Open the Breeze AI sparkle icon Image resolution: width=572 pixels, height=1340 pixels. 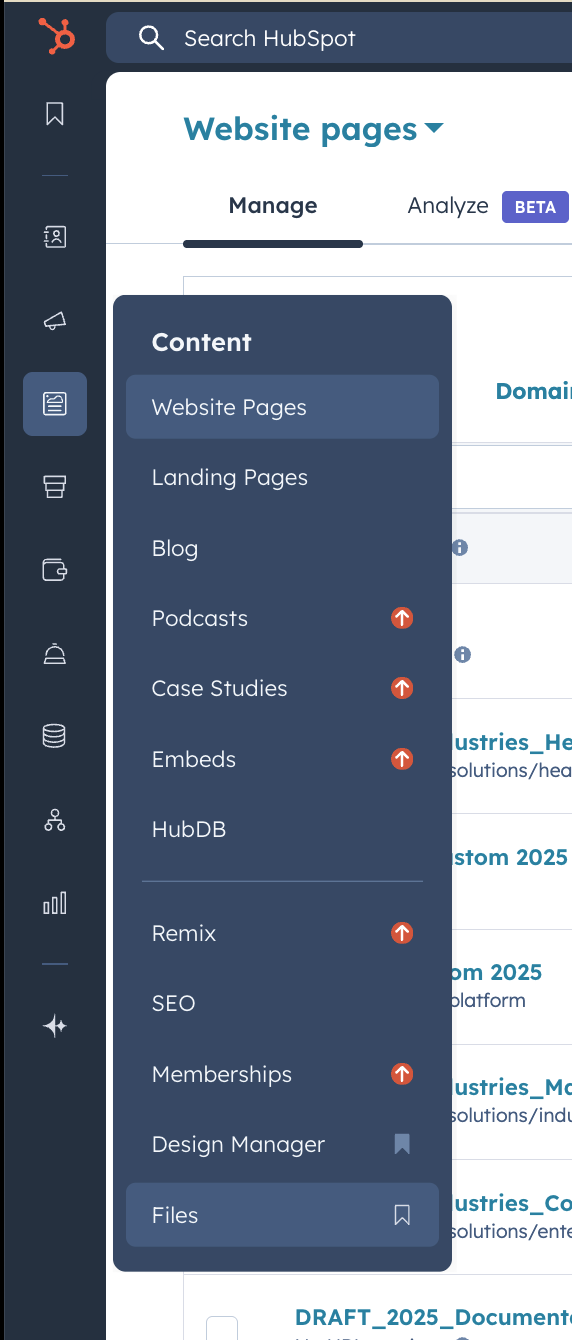tap(55, 1026)
